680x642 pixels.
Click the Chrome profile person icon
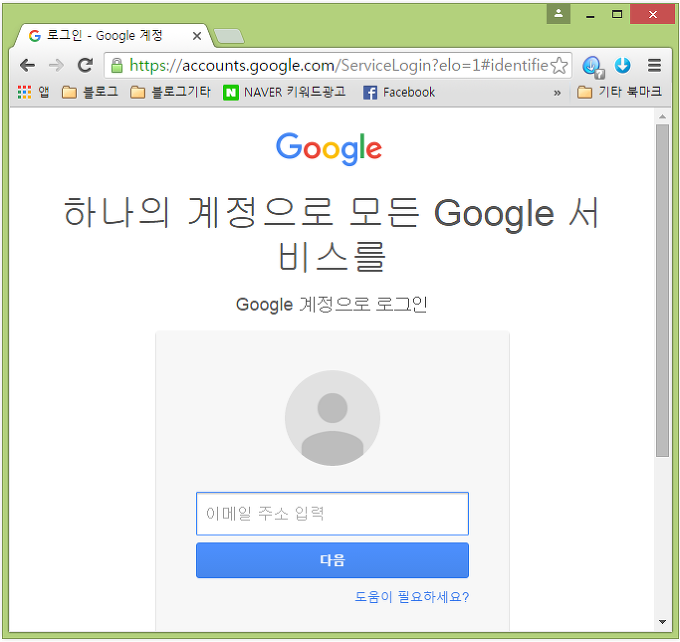point(559,14)
